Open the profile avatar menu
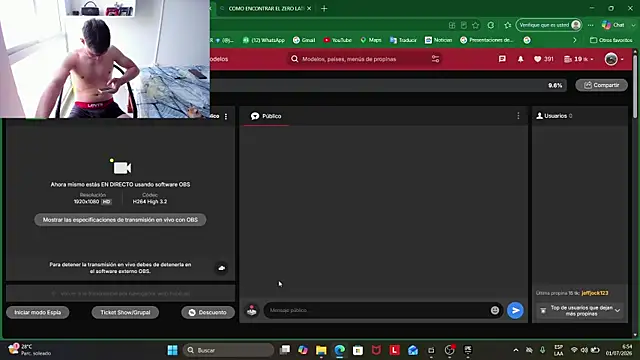This screenshot has height=360, width=640. [613, 59]
